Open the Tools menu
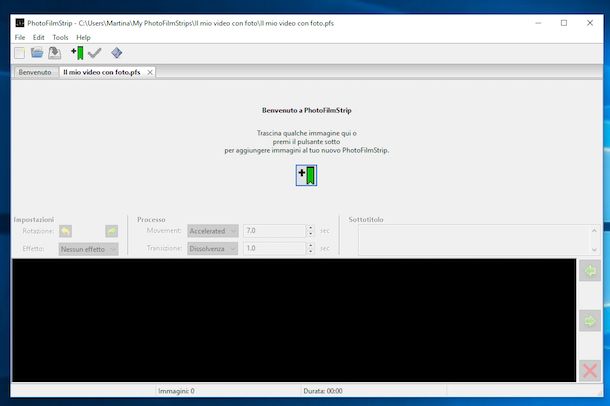The width and height of the screenshot is (610, 406). click(x=60, y=37)
